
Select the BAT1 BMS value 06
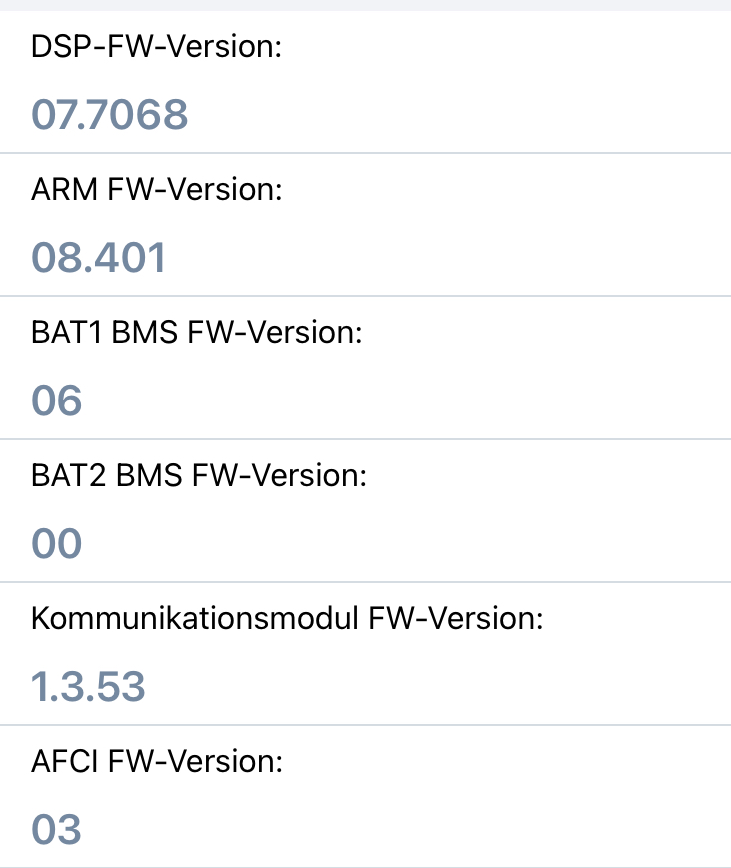point(57,401)
